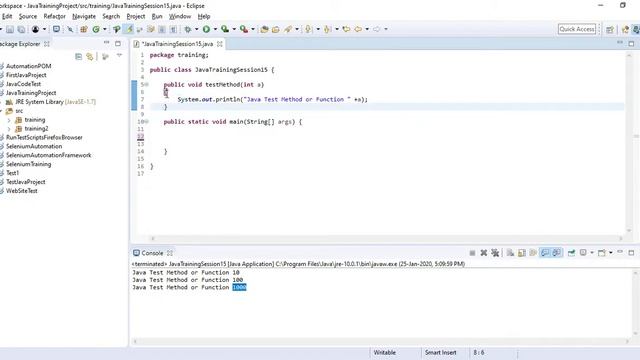
Task: Toggle Mark Occurrences highlighter in toolbar
Action: coord(129,29)
